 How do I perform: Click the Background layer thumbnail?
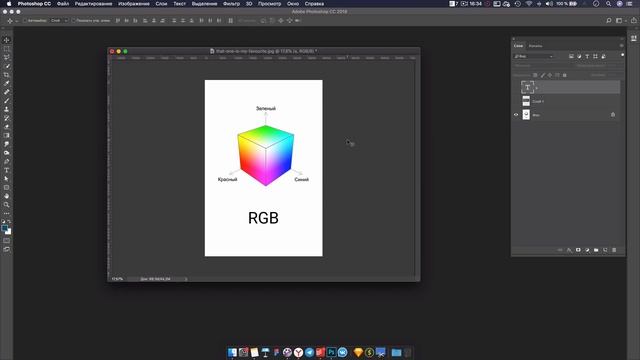tap(526, 115)
